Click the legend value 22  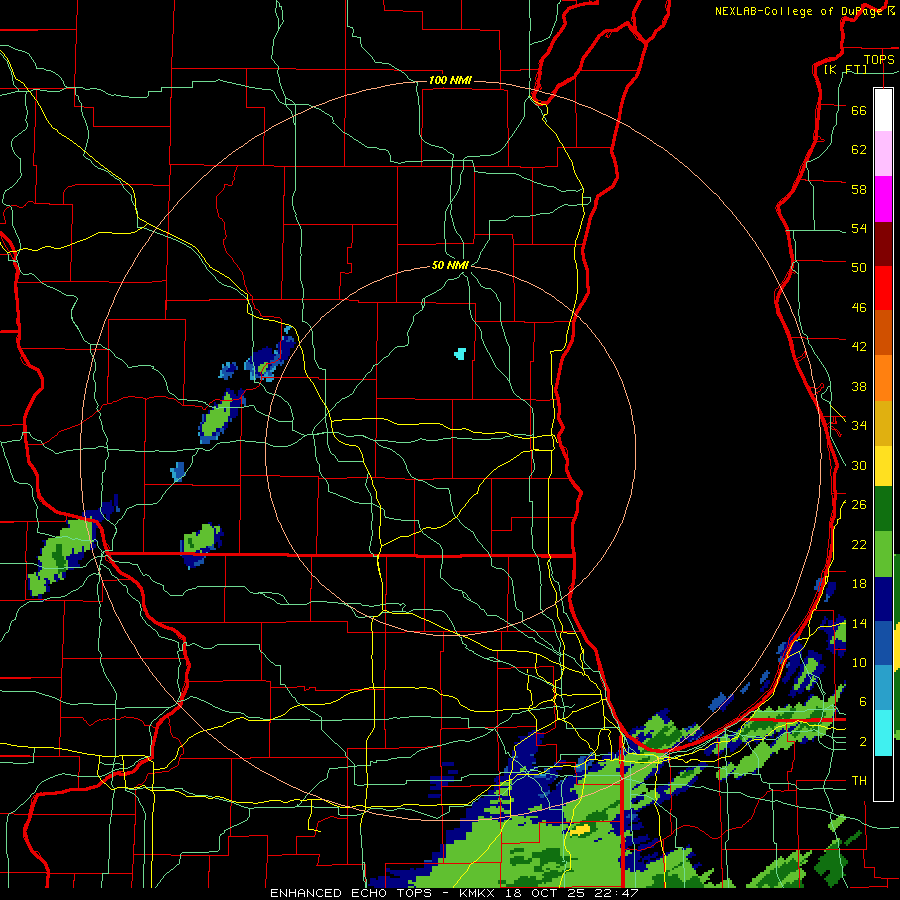[x=859, y=545]
